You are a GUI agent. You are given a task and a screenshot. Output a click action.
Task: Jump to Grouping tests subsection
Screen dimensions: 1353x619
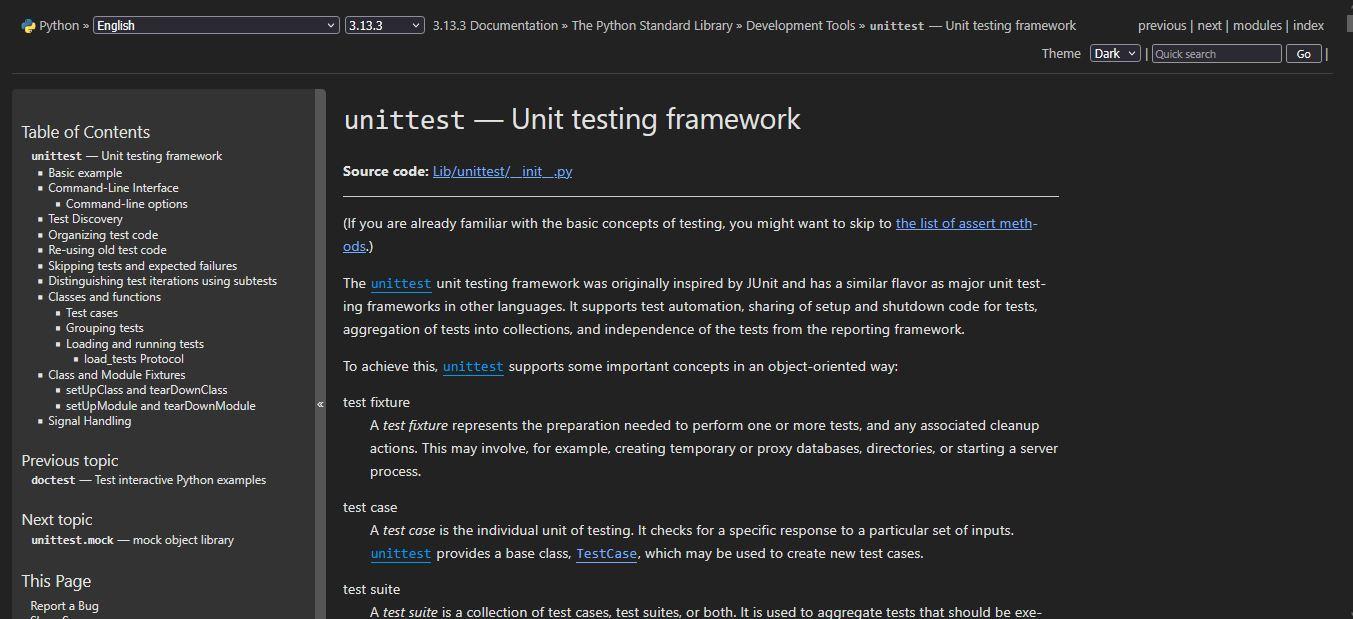(x=105, y=328)
